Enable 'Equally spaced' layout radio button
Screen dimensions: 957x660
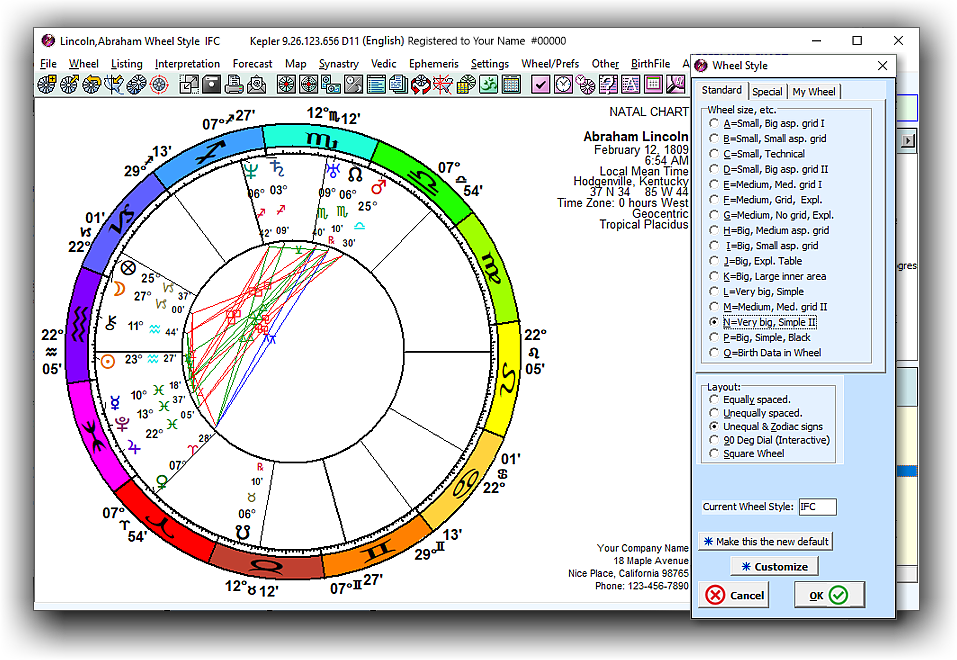coord(712,399)
